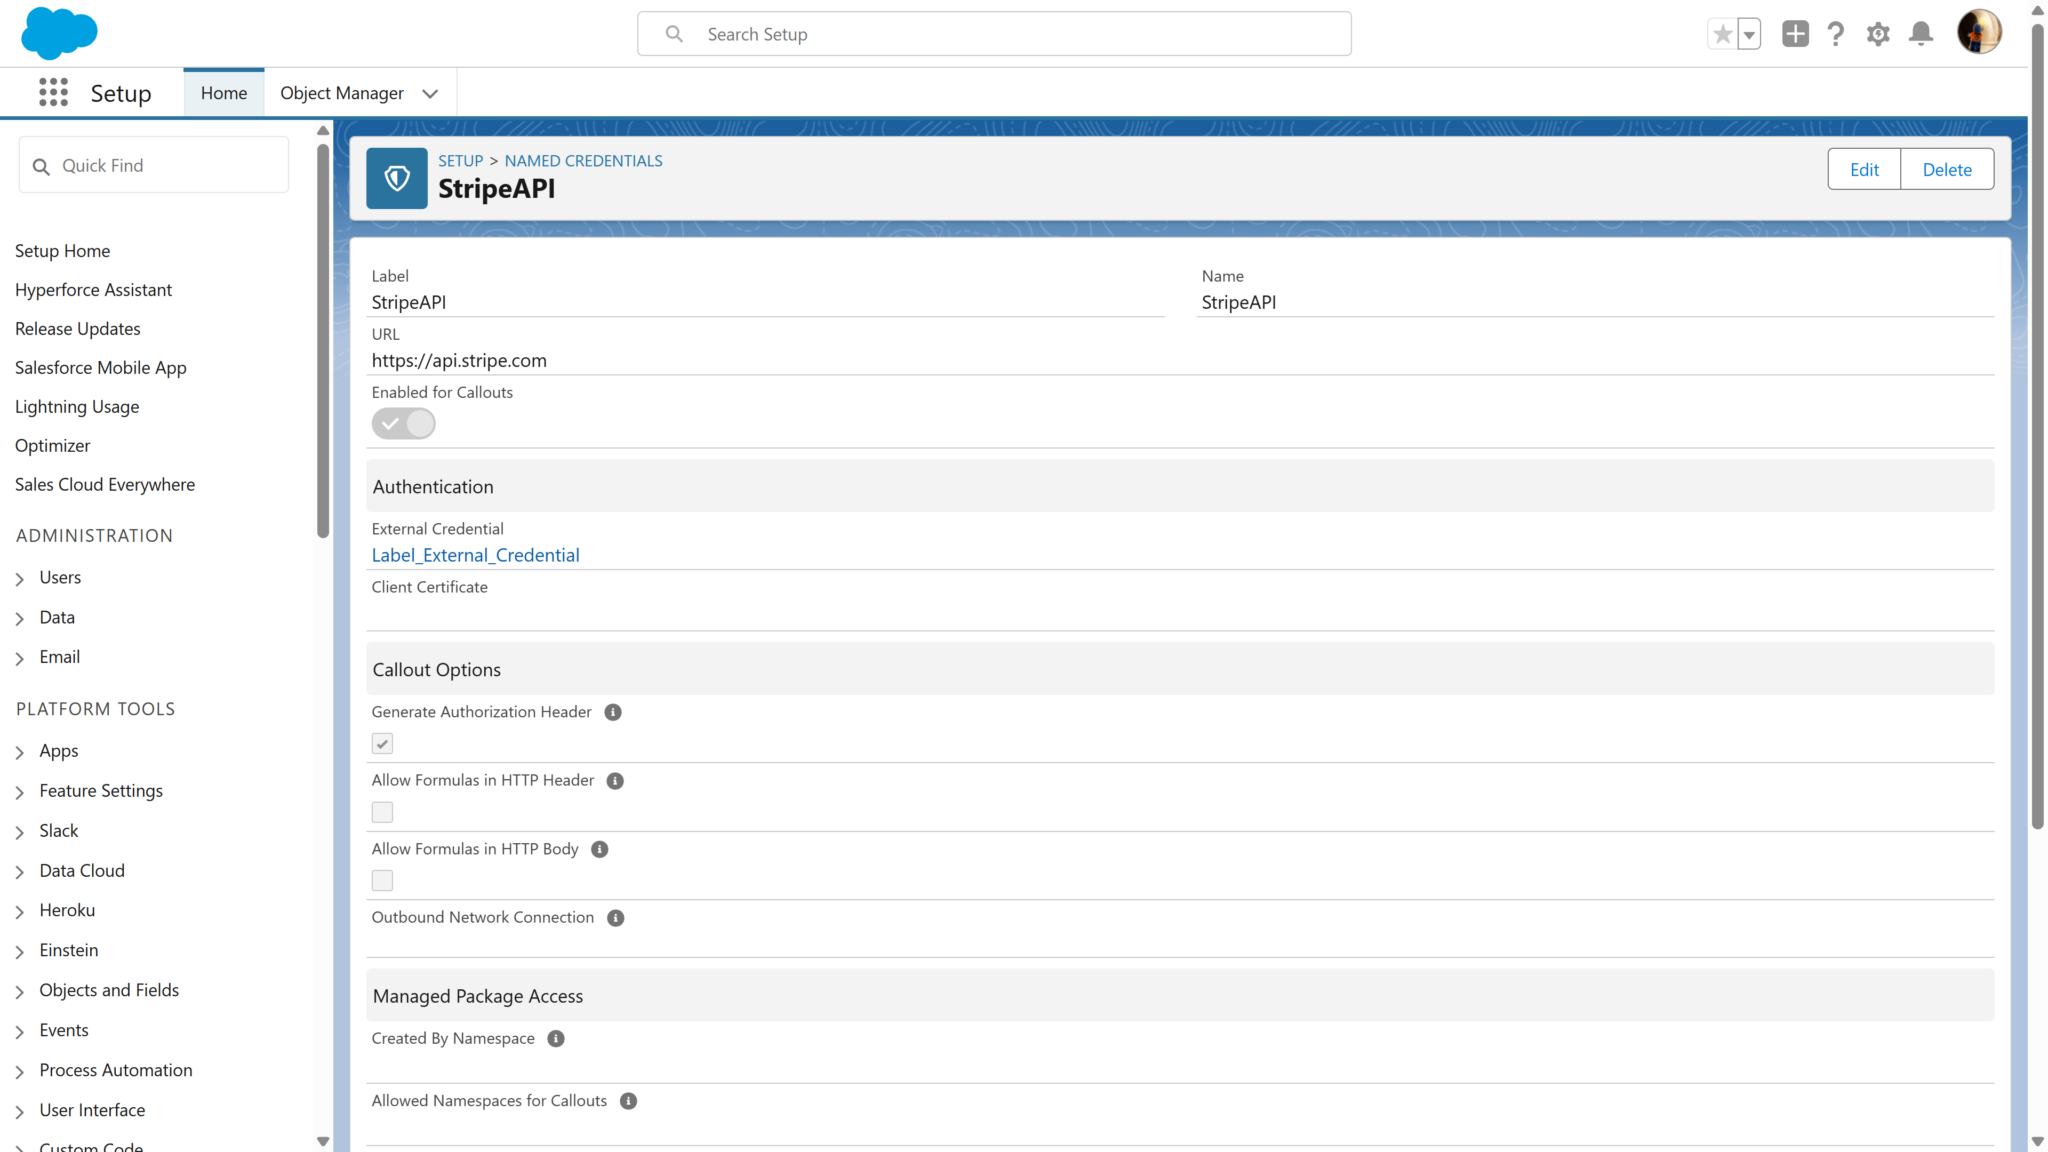Open the Setup gear menu
2048x1152 pixels.
[1878, 34]
